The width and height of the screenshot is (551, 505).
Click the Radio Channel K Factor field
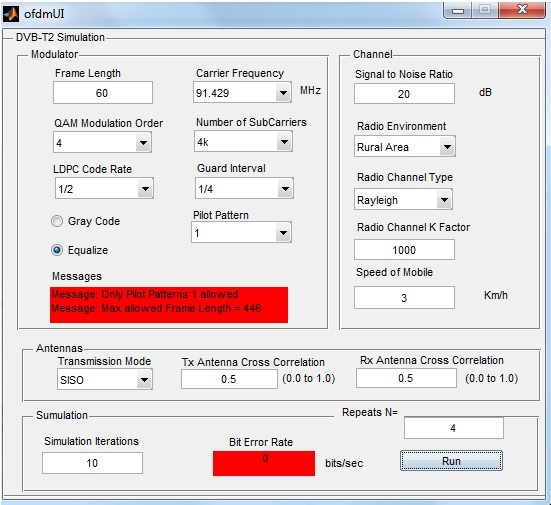[404, 250]
